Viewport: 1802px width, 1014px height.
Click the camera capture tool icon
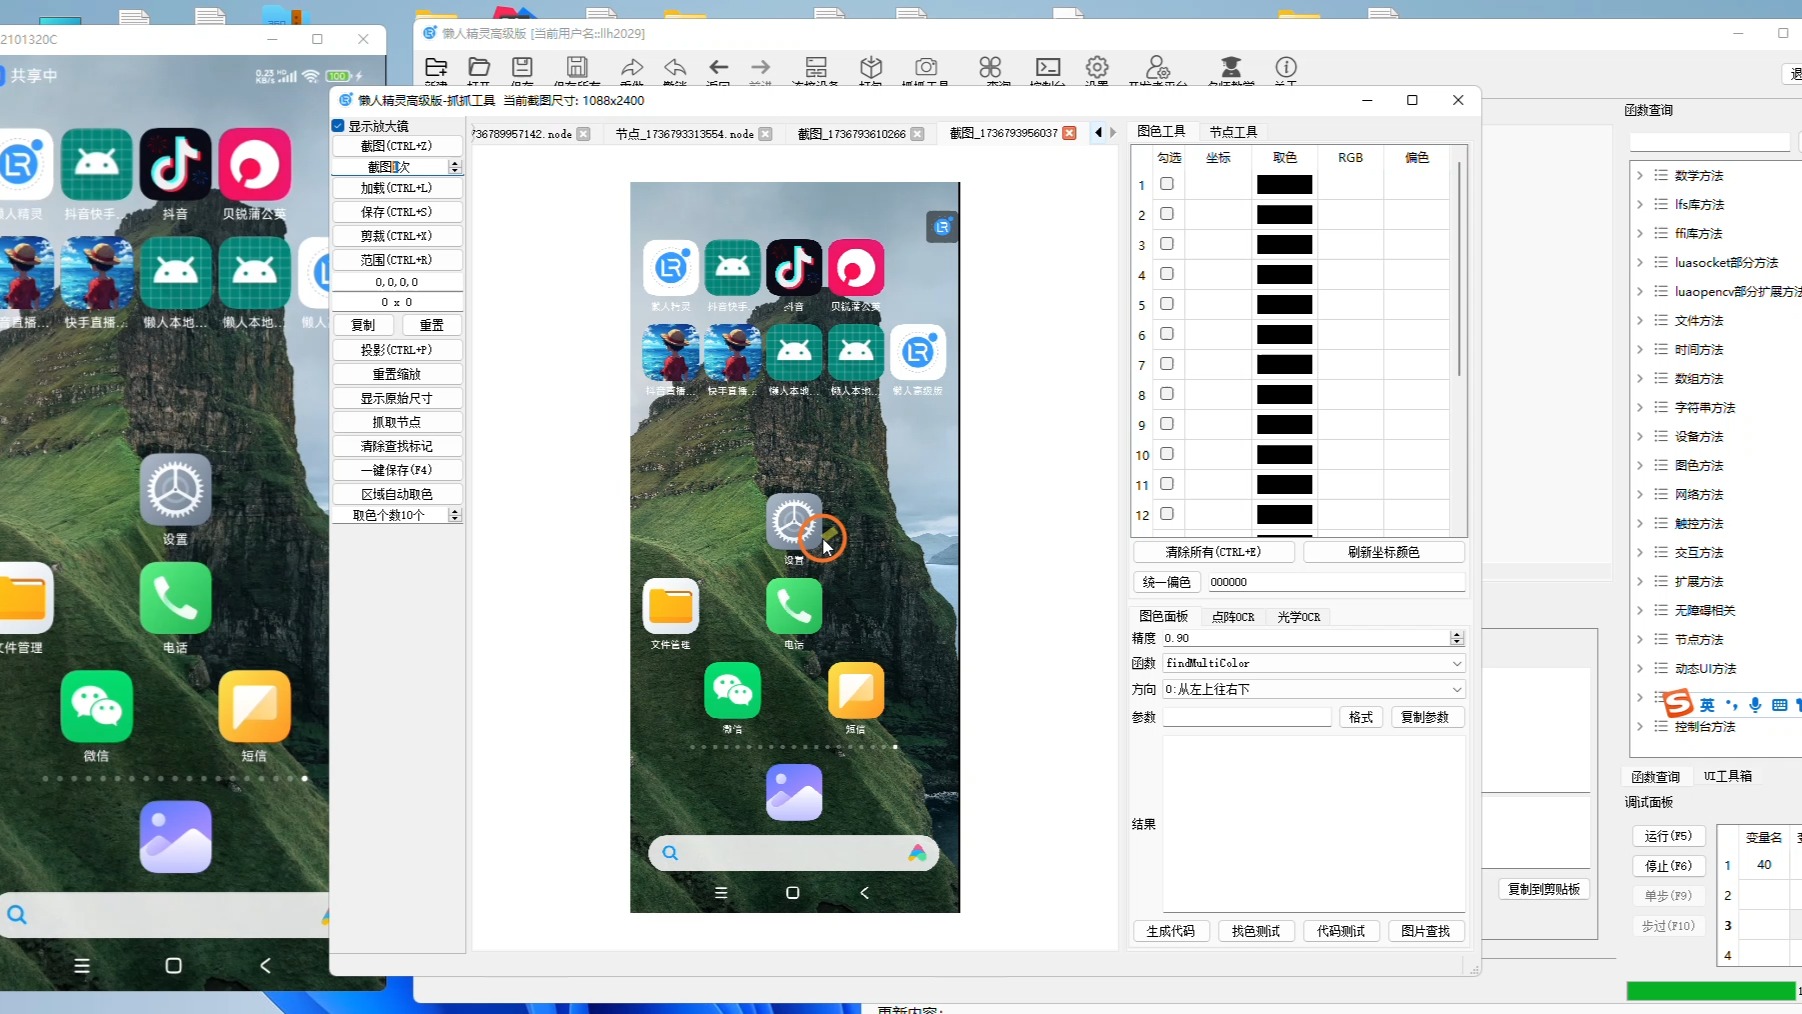point(926,68)
